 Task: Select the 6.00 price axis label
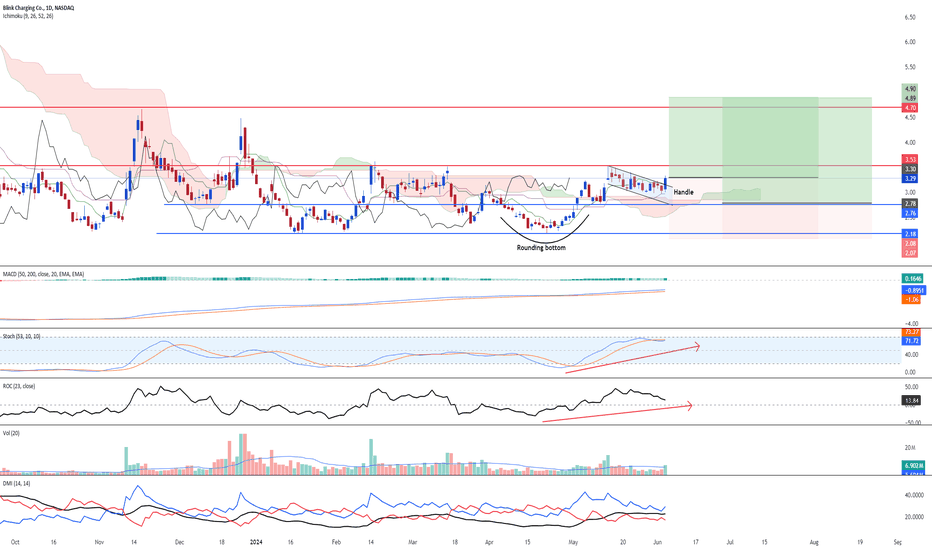(910, 42)
